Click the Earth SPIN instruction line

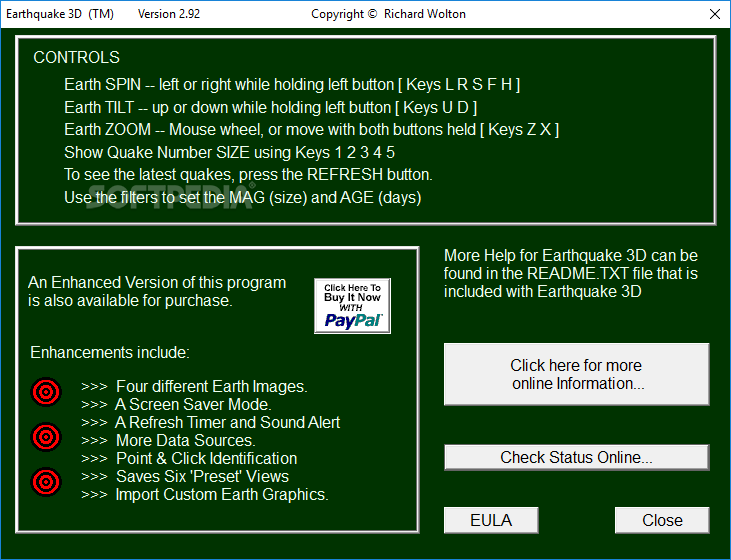[292, 84]
